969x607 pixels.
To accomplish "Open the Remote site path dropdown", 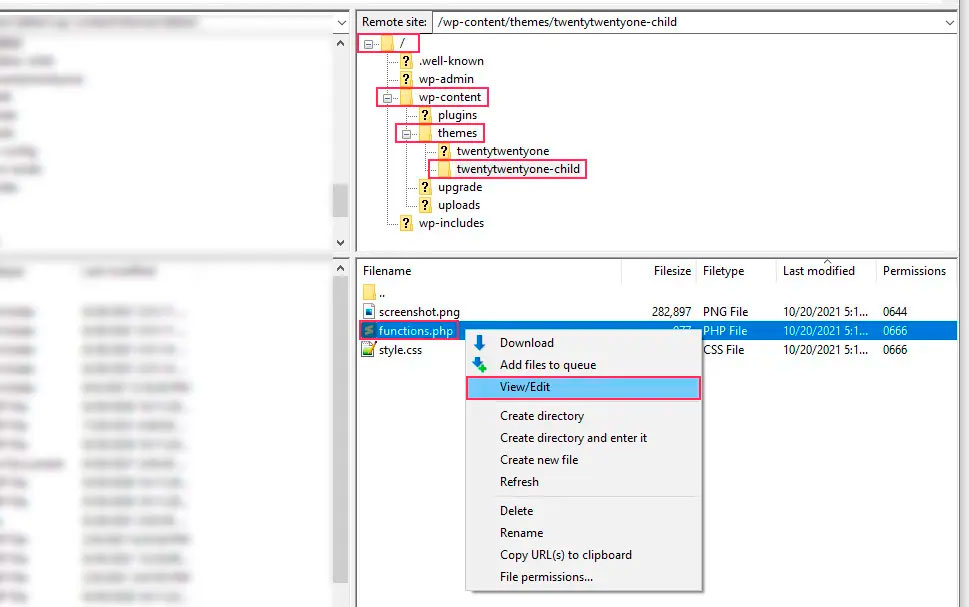I will 949,22.
